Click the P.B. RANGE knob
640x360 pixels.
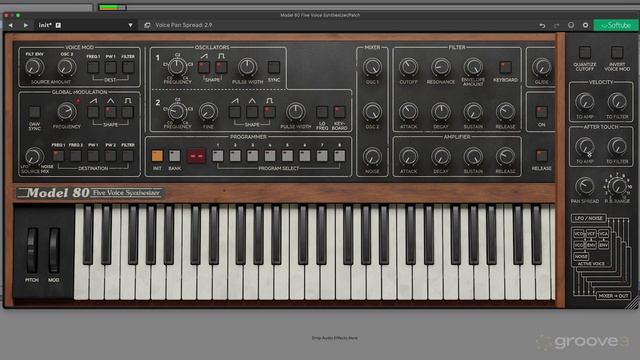pos(617,187)
